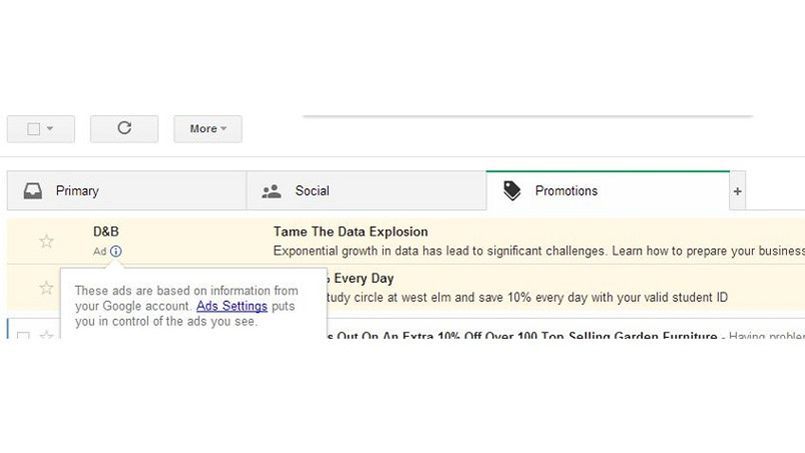Open the select-all dropdown arrow

click(x=50, y=129)
